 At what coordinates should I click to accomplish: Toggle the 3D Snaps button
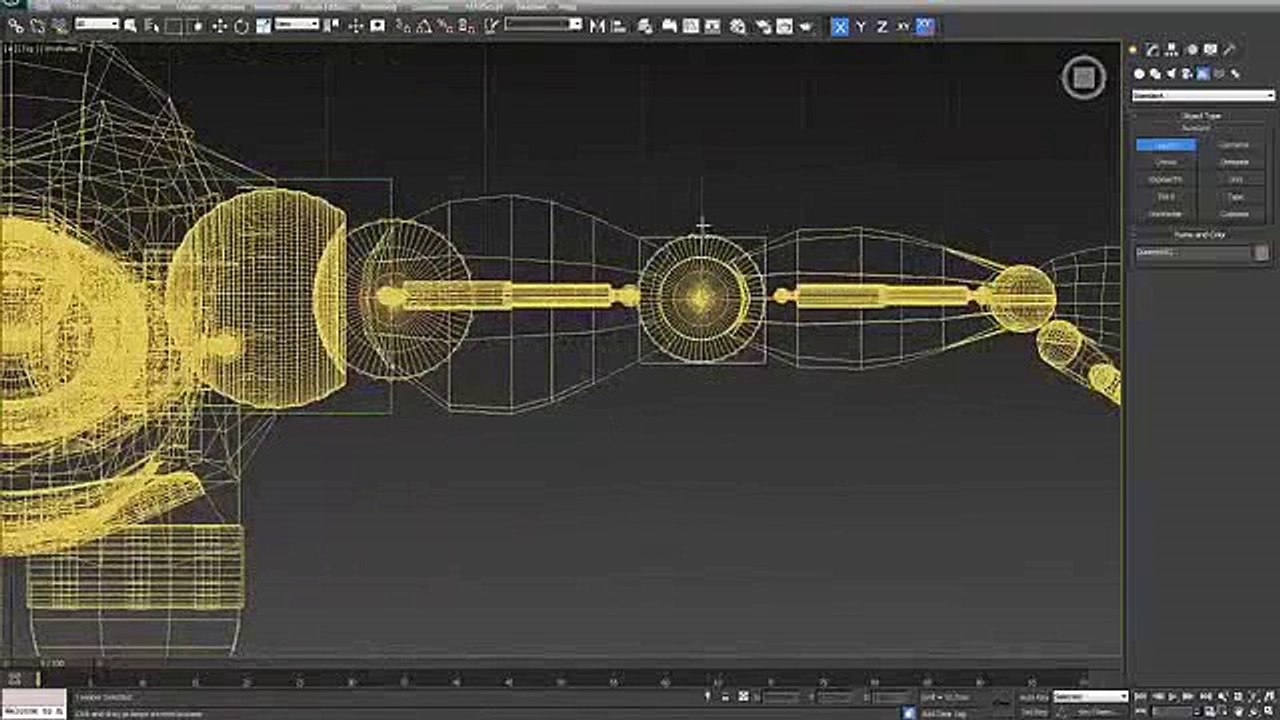401,27
